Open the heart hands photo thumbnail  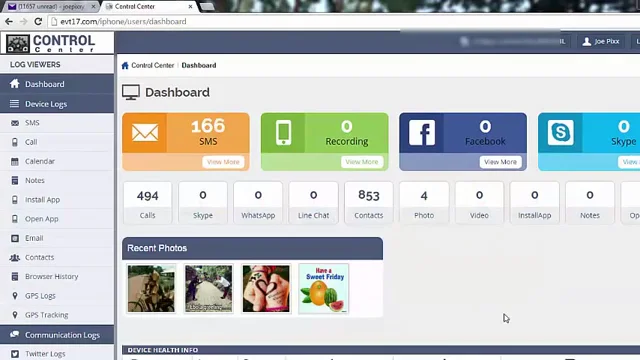click(266, 289)
